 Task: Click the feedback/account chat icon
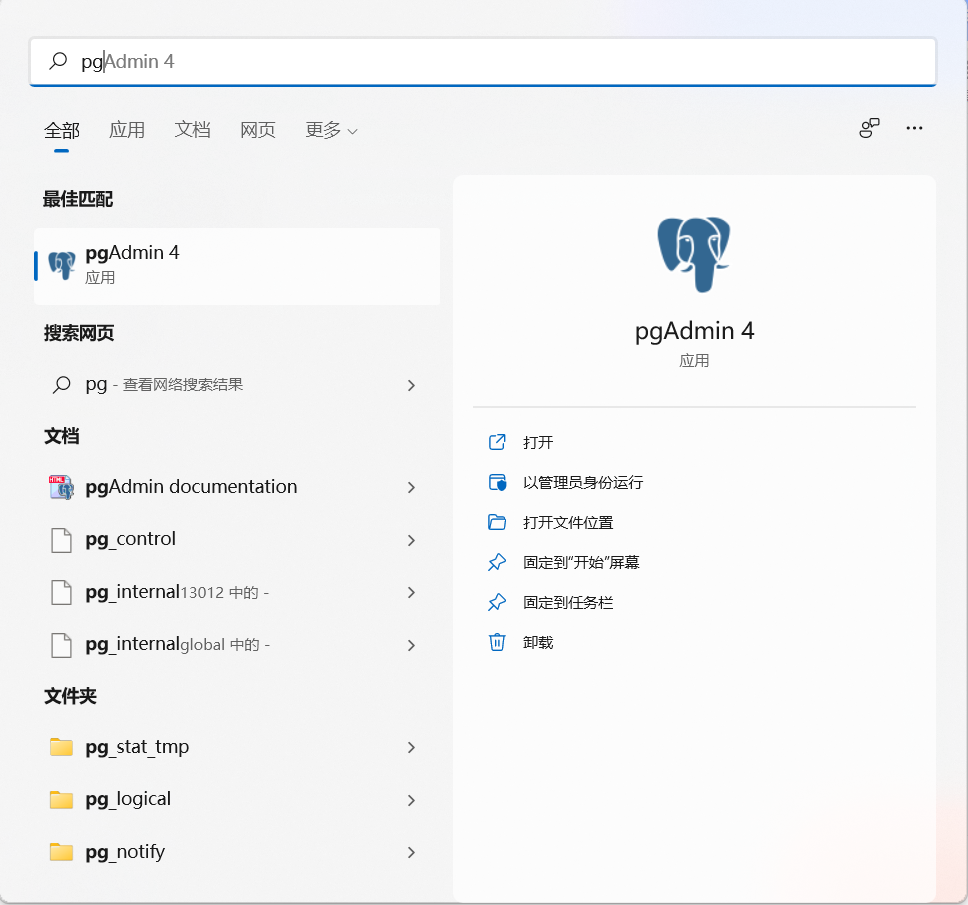pos(869,128)
